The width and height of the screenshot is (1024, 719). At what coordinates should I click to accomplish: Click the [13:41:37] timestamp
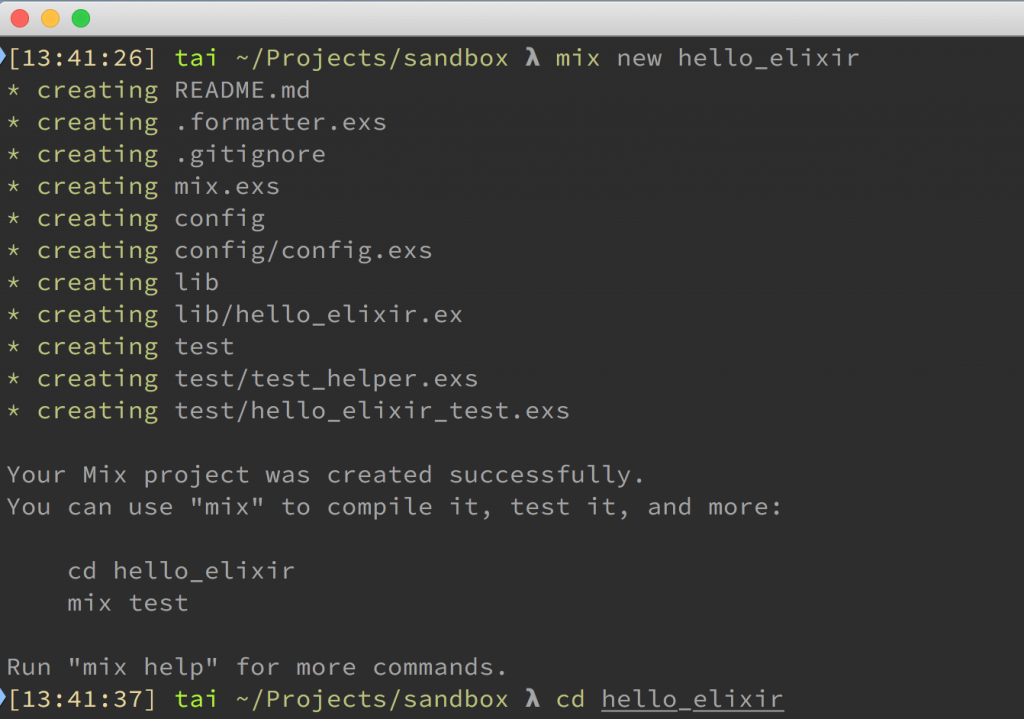tap(82, 699)
